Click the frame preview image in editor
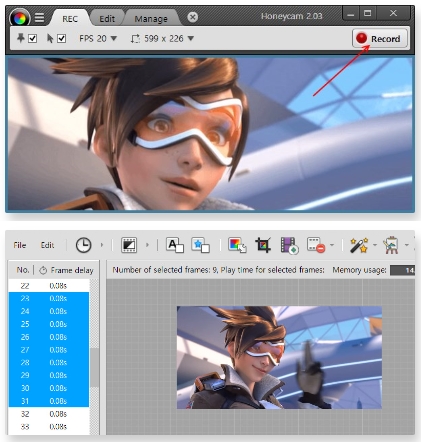421x442 pixels. click(x=279, y=357)
